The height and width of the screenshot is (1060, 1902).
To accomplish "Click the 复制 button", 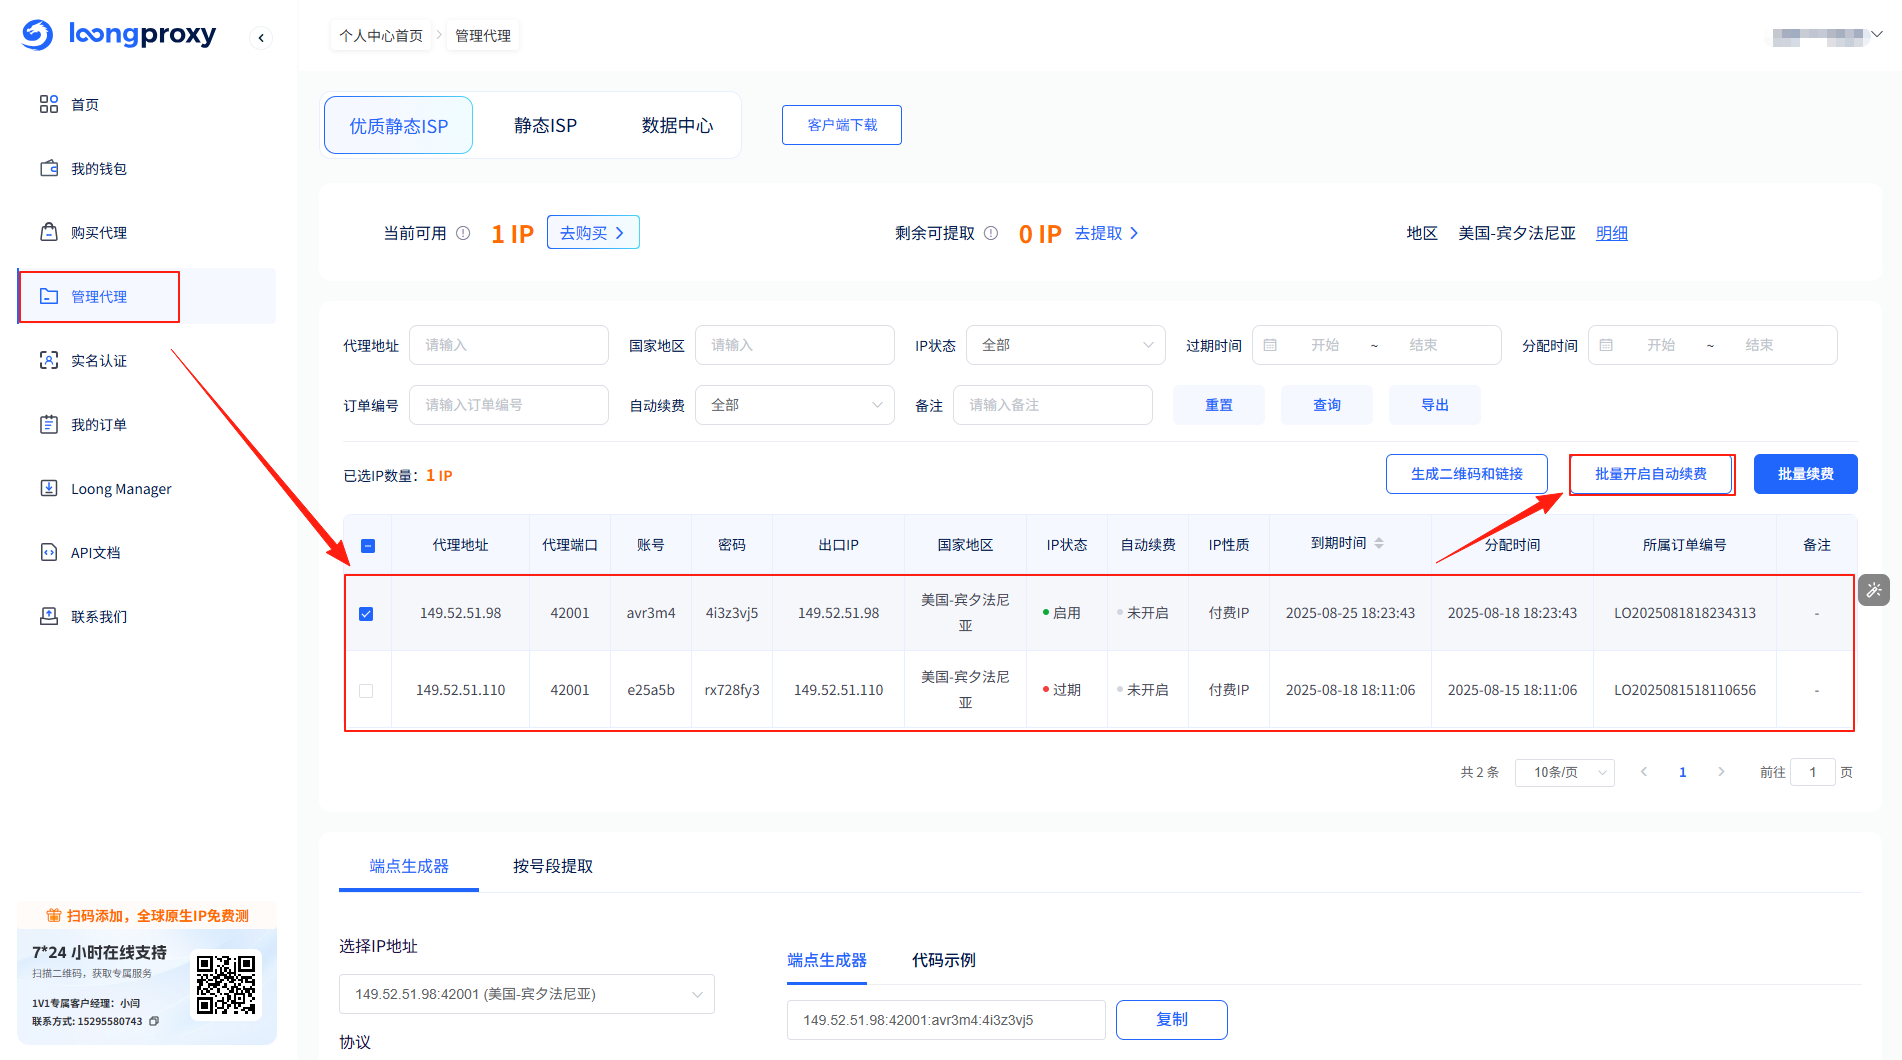I will click(1171, 1019).
